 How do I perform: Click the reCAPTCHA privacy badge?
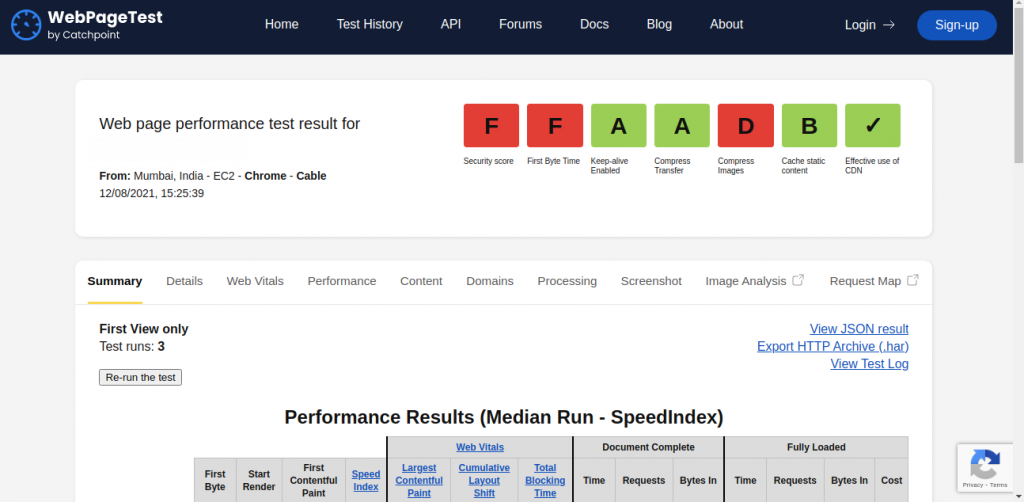(x=985, y=467)
